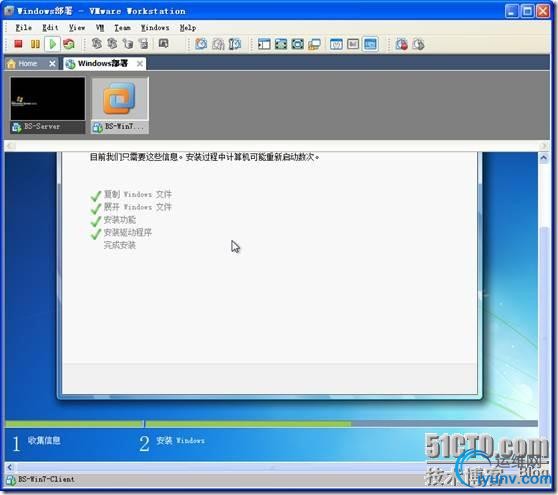Viewport: 558px width, 495px height.
Task: Select the BS-Server thumbnail
Action: [48, 105]
